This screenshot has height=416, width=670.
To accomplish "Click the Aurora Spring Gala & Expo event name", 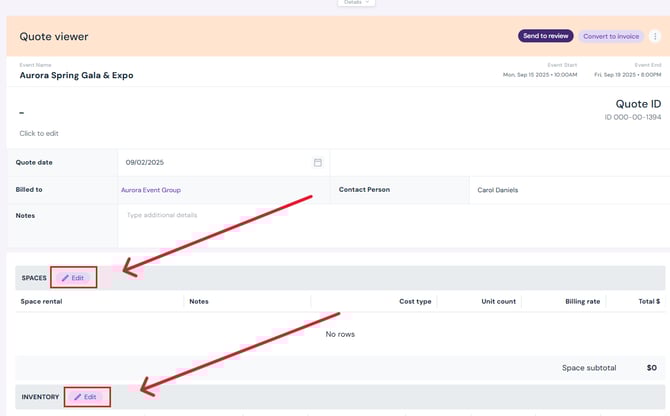I will 76,75.
